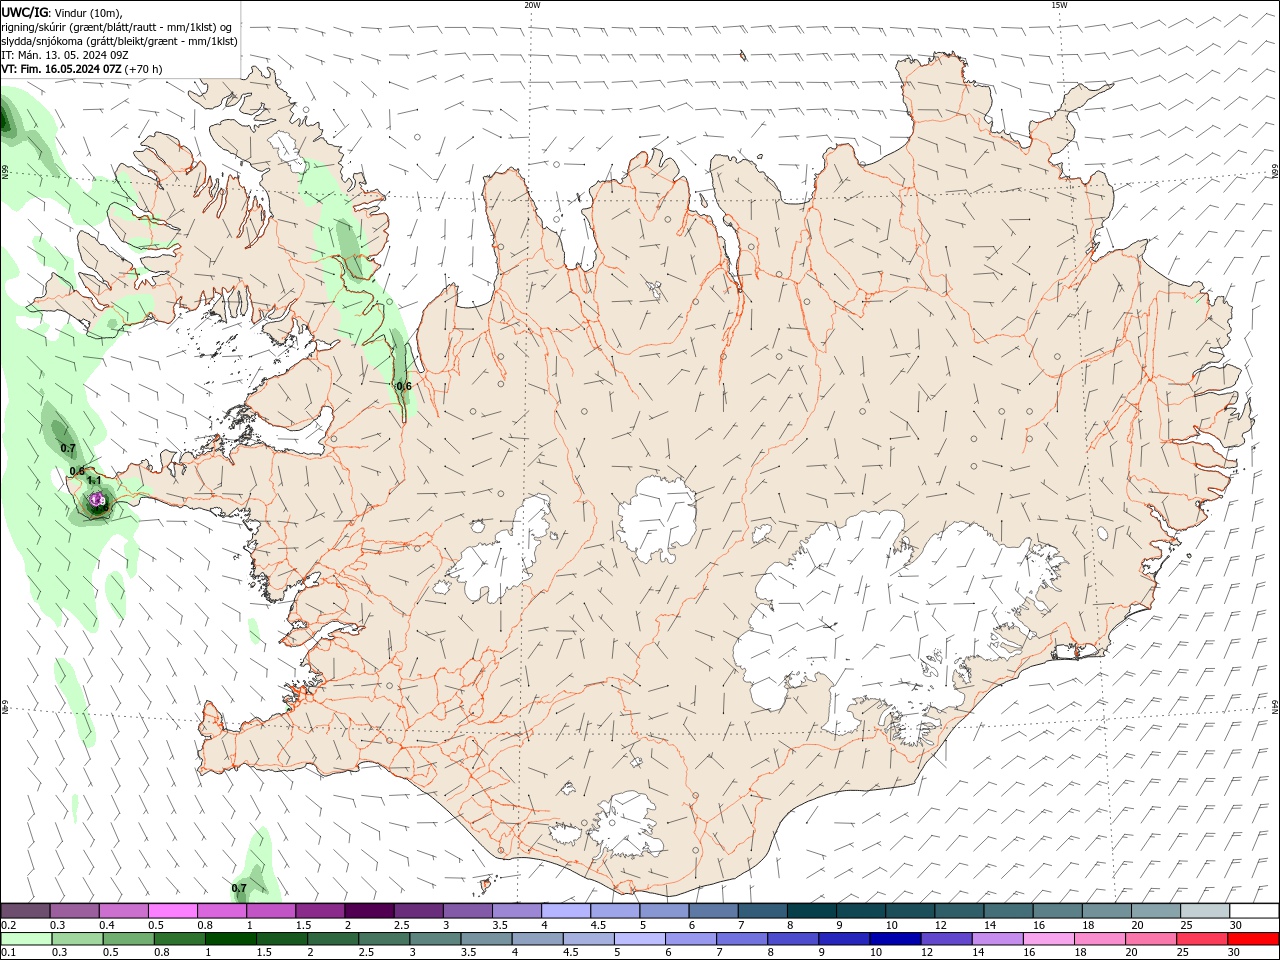
Task: Pick the lavender swatch between 4 and 4.5, top row
Action: [x=565, y=911]
